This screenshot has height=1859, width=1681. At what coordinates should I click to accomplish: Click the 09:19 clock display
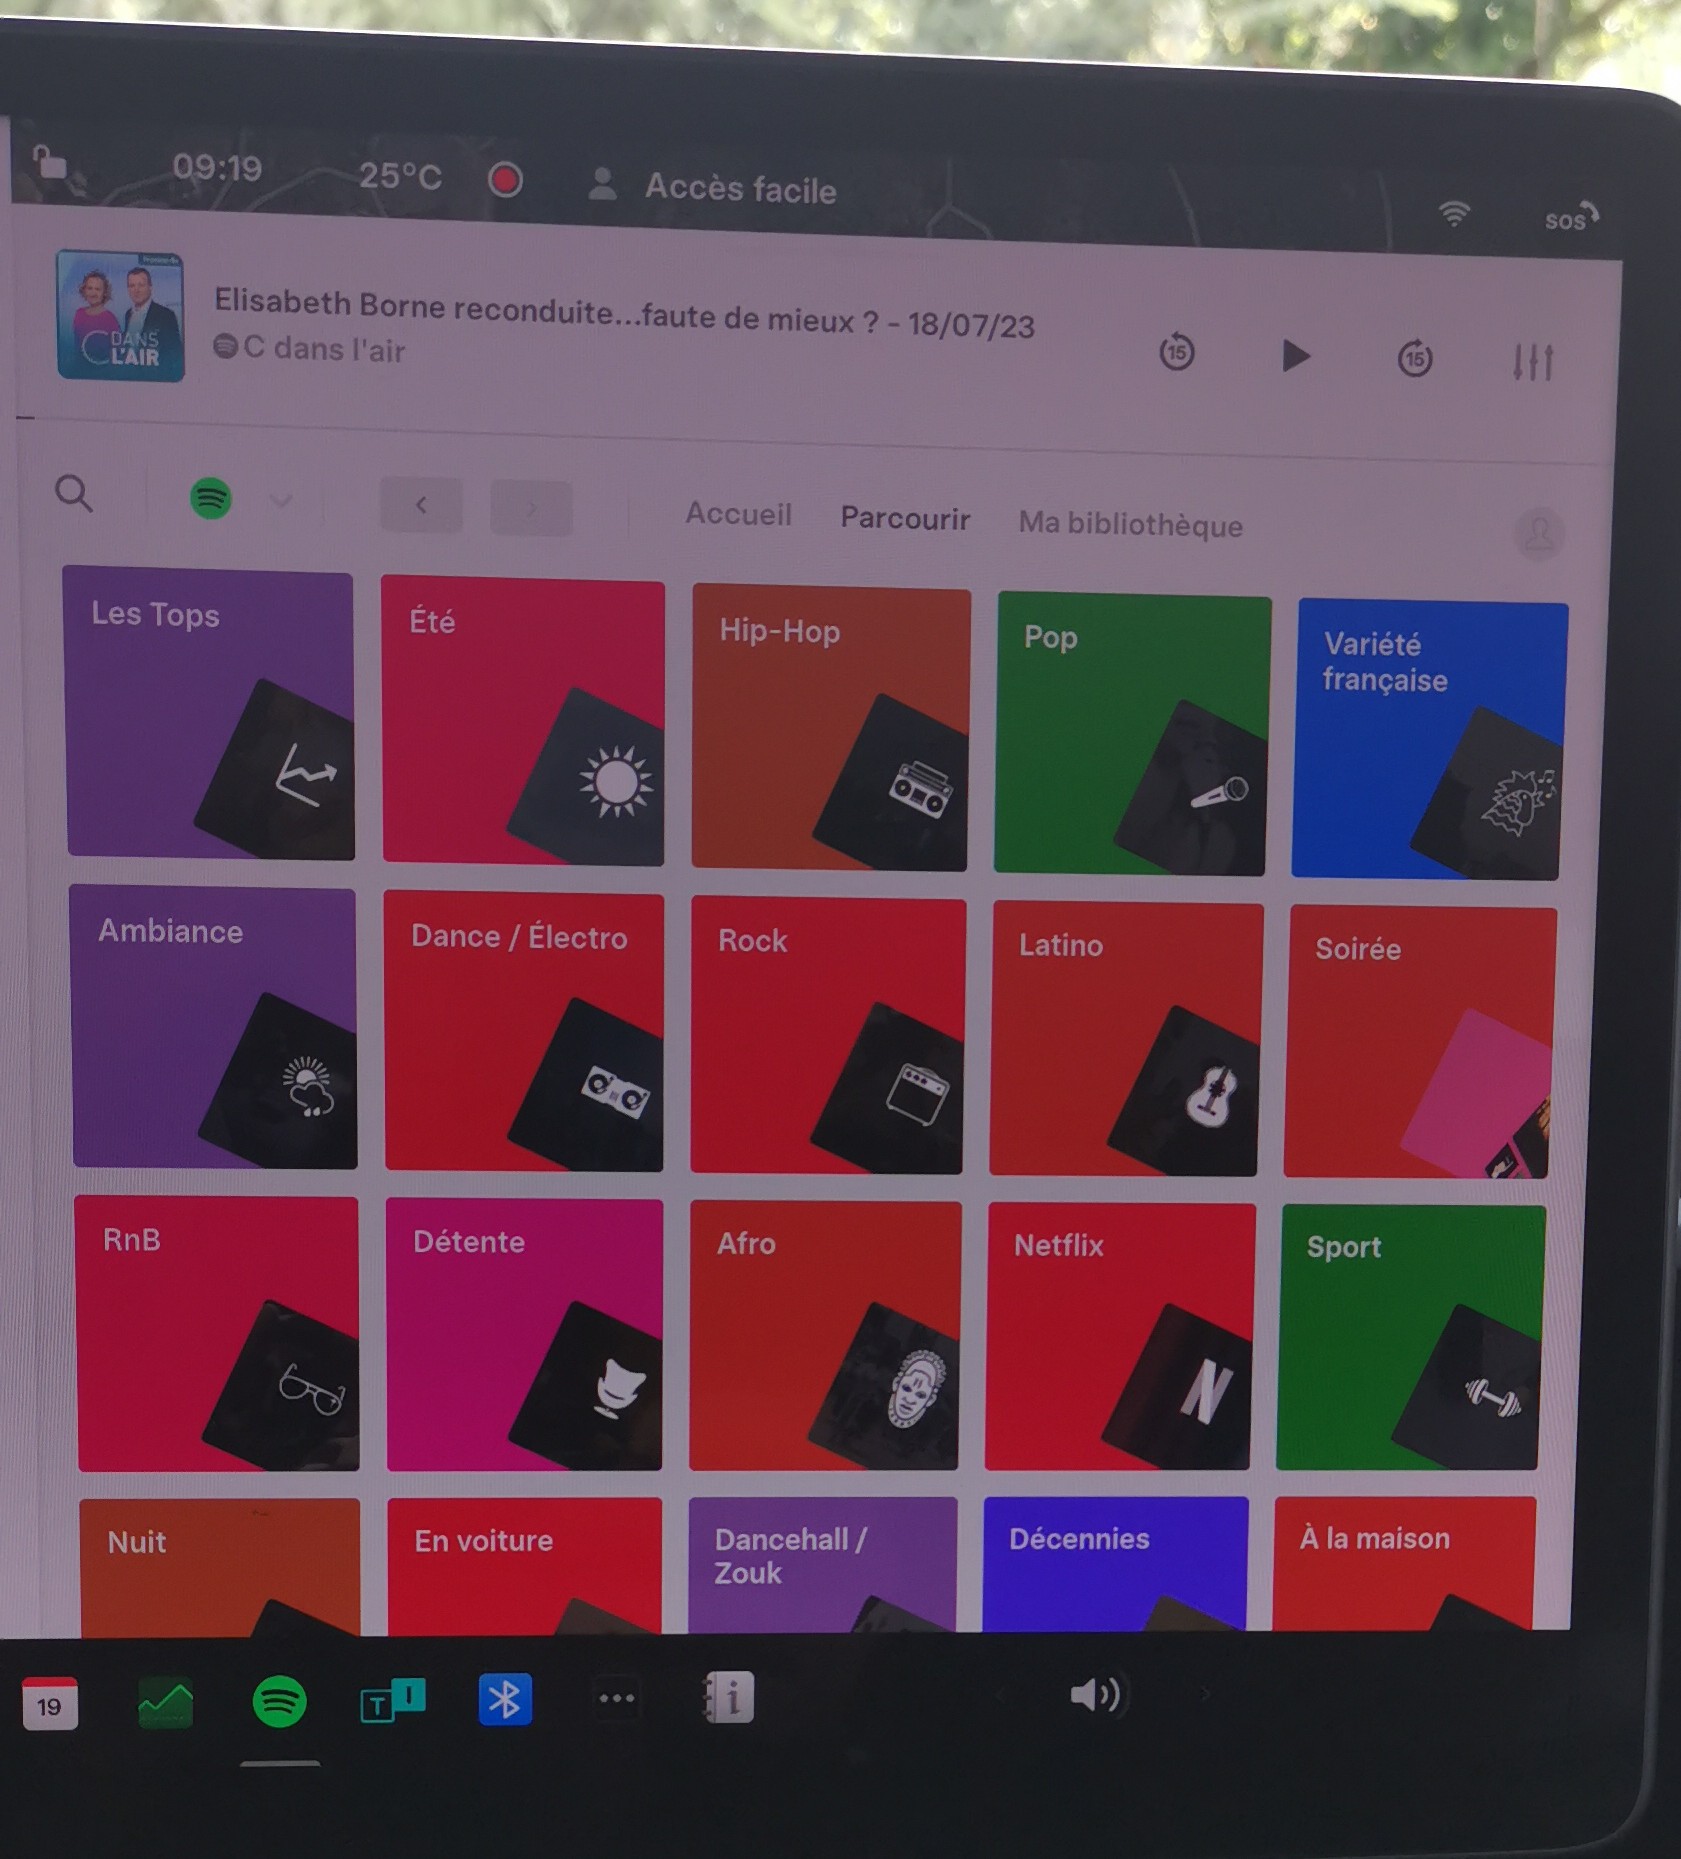pos(217,168)
